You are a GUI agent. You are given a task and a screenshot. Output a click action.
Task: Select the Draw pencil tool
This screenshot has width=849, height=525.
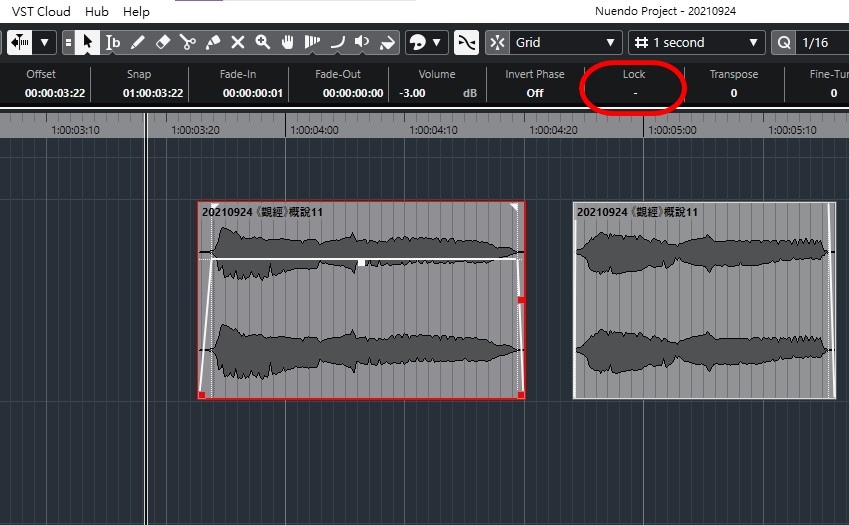pos(138,42)
